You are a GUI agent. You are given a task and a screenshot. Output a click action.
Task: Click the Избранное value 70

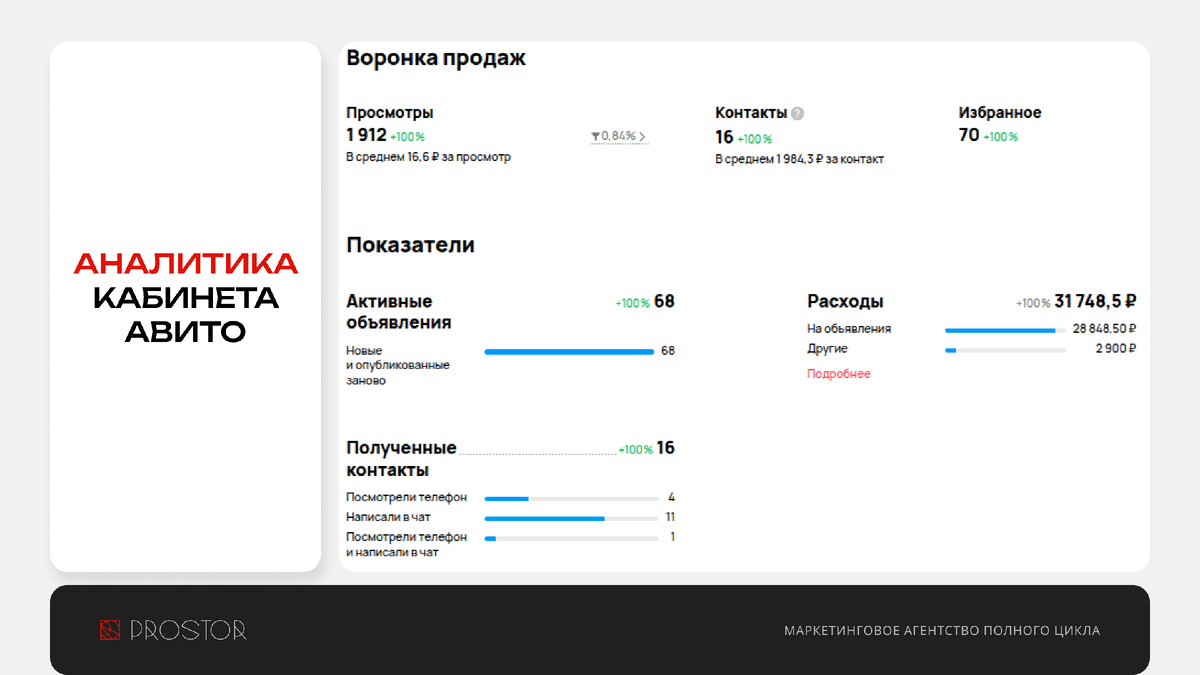point(969,135)
